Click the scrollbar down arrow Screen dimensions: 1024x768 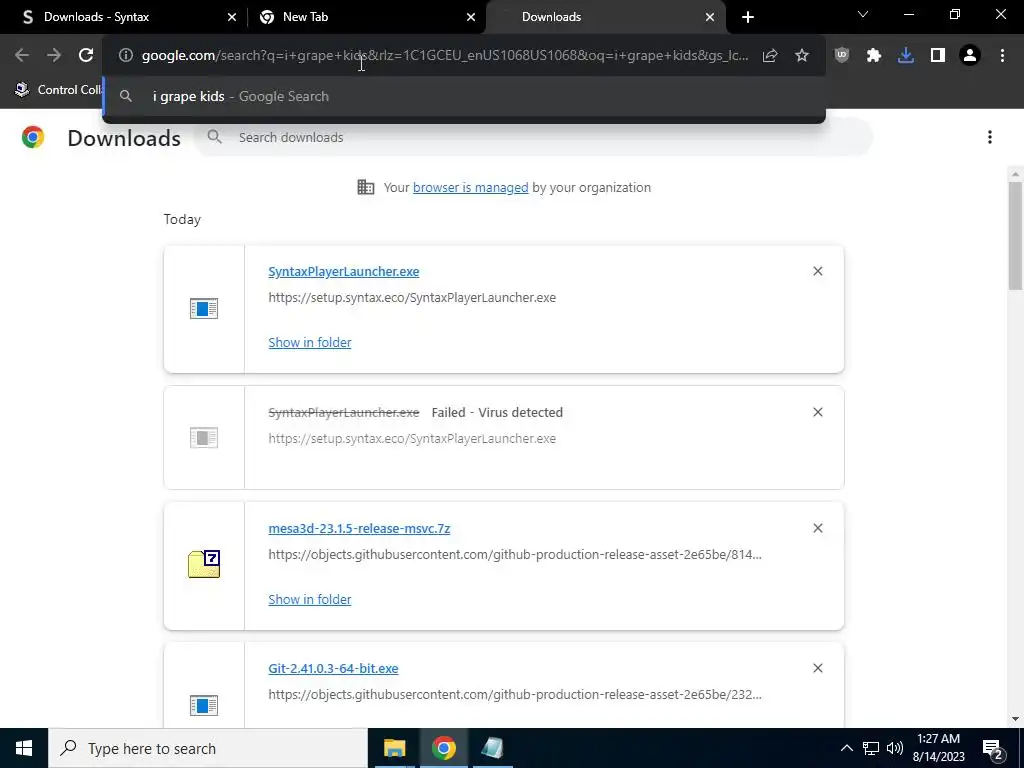1015,719
